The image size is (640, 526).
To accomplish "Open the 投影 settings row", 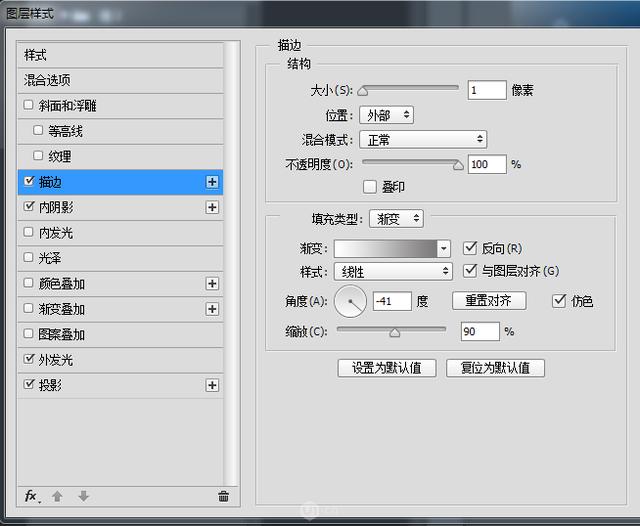I will (x=120, y=385).
